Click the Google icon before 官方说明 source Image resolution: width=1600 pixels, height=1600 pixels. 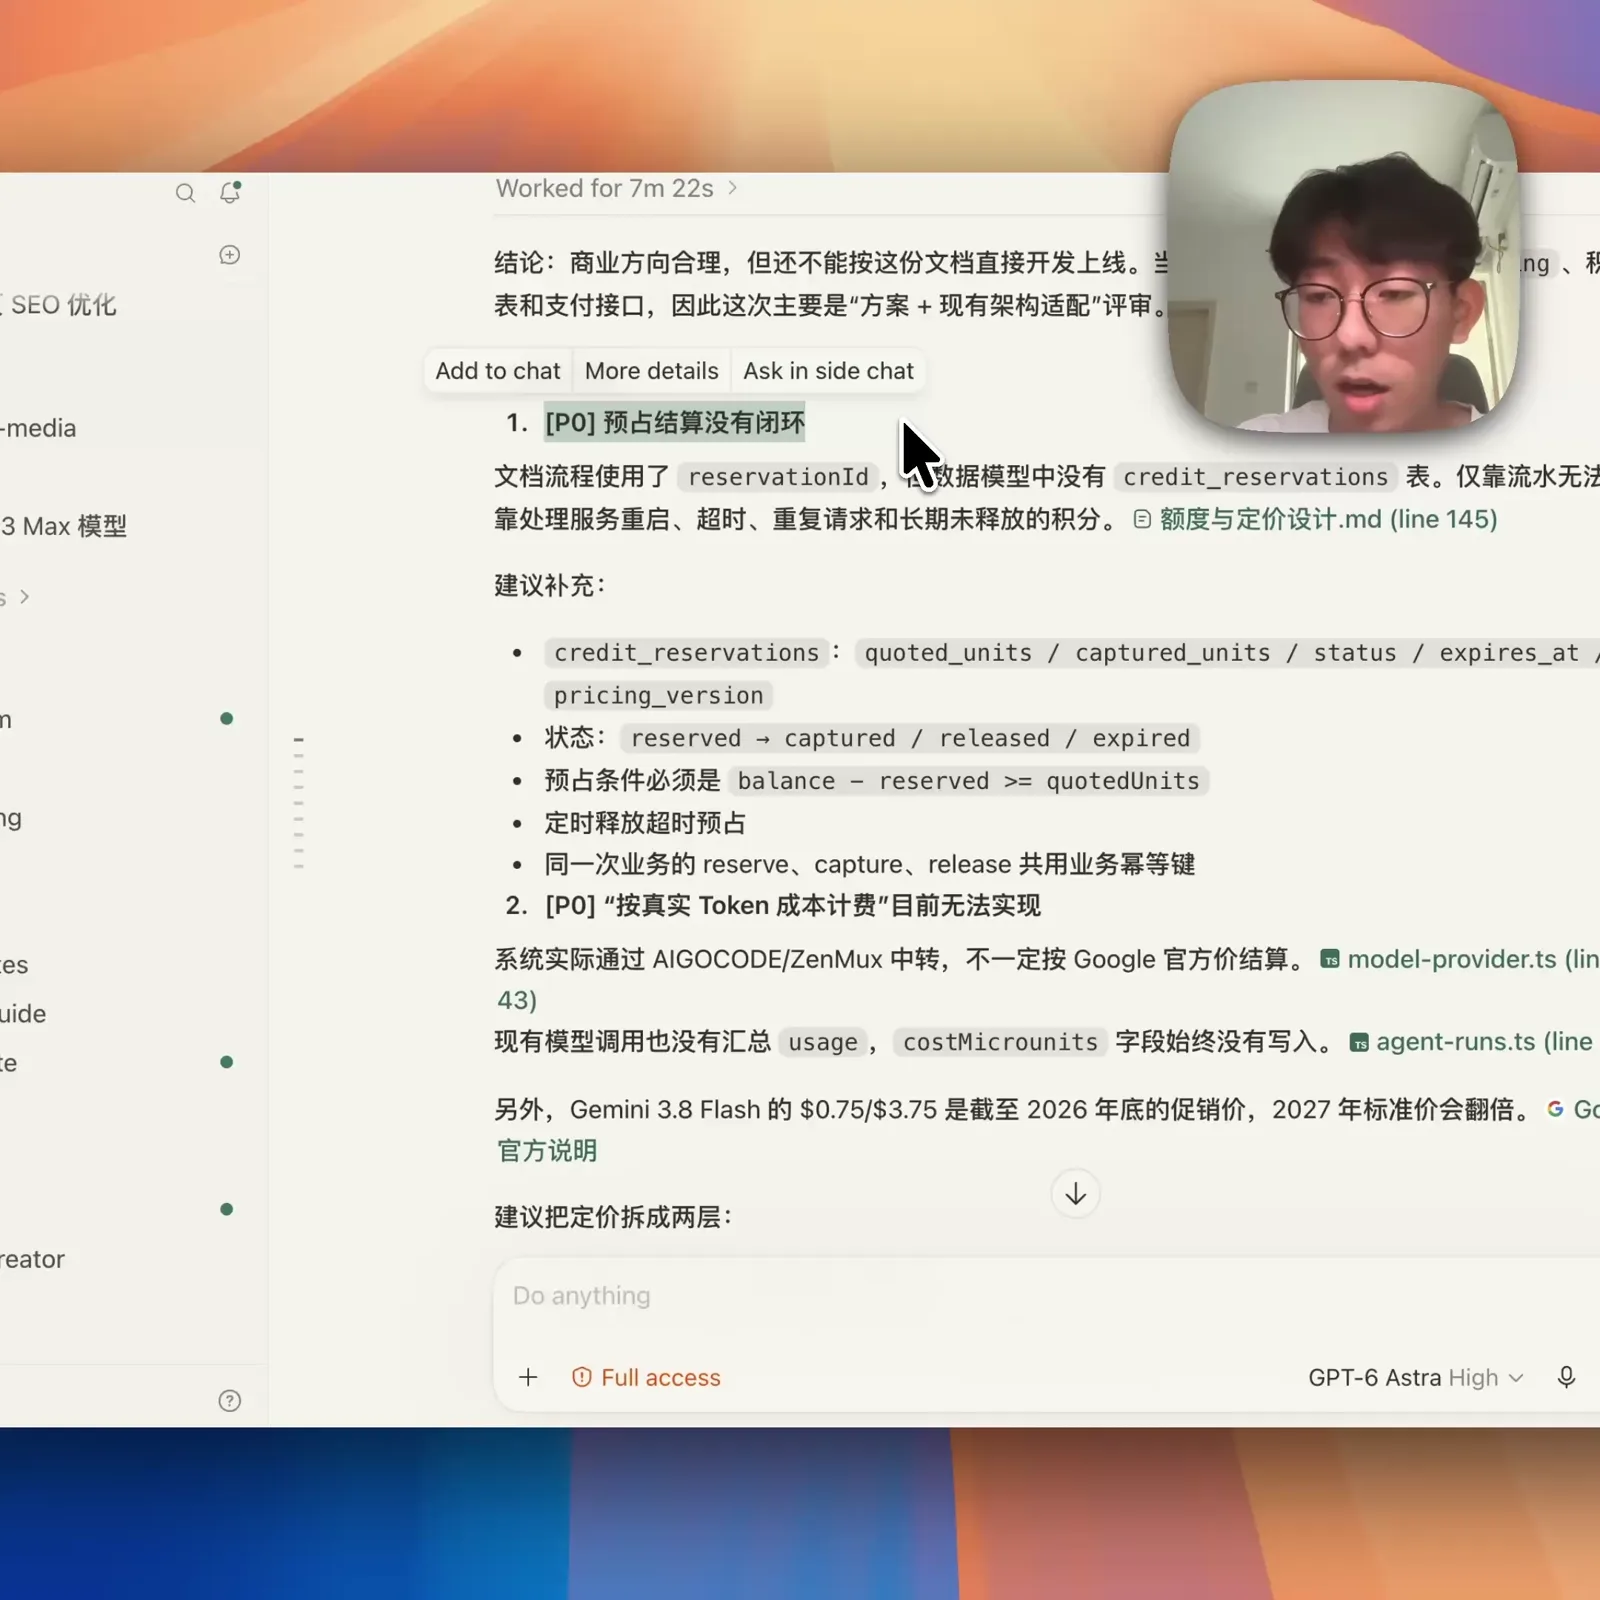pos(1555,1109)
